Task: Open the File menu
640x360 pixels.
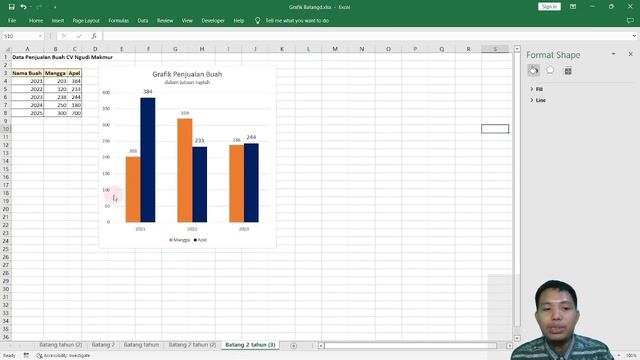Action: (x=12, y=20)
